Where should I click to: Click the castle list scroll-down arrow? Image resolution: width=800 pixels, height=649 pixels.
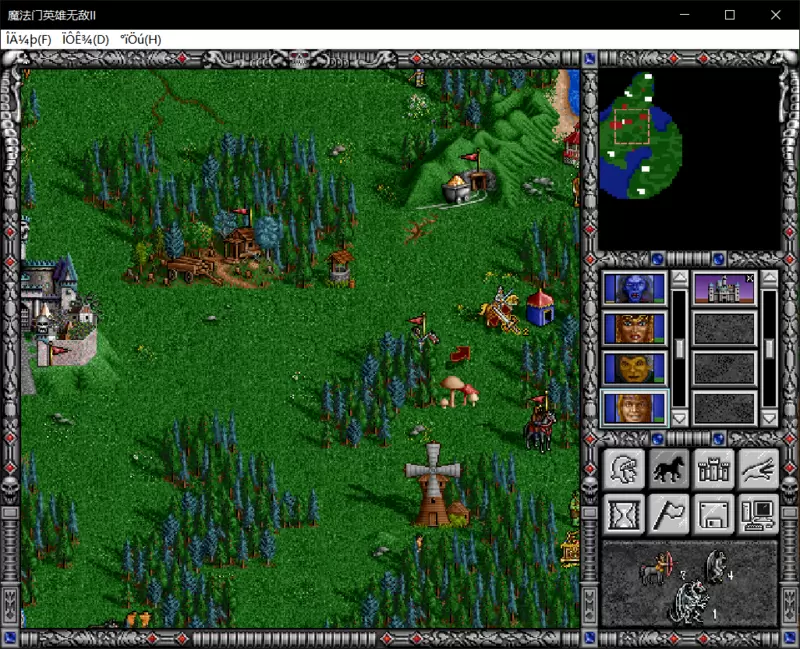[769, 418]
